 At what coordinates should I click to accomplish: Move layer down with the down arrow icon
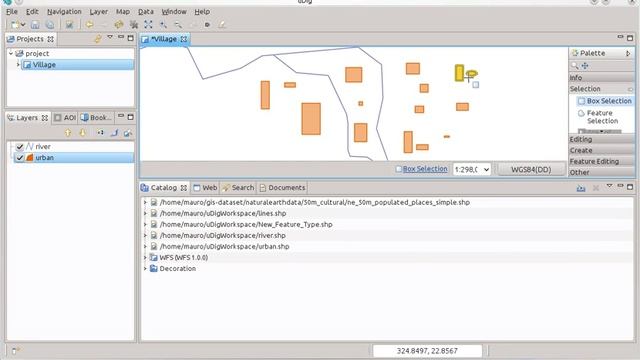coord(82,132)
